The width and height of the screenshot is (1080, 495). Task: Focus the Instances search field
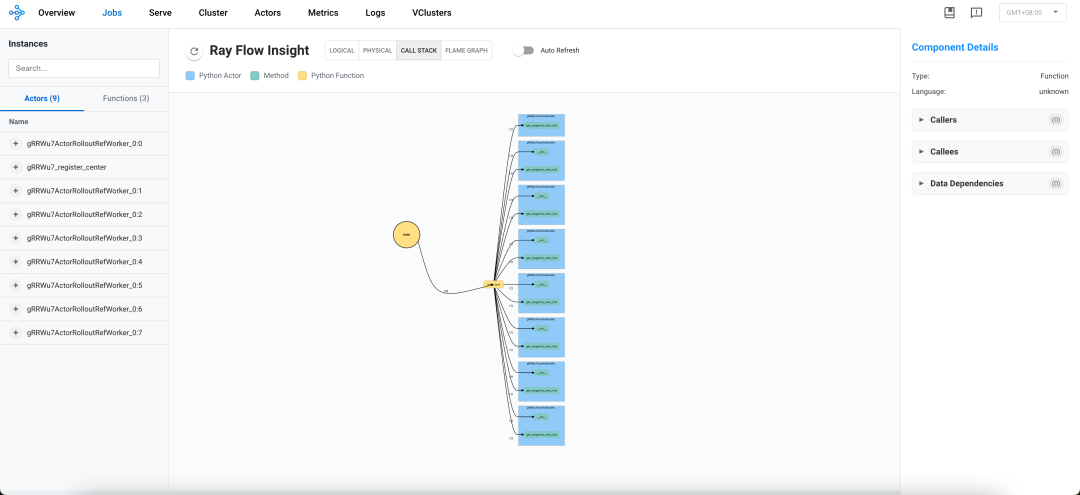pos(84,68)
